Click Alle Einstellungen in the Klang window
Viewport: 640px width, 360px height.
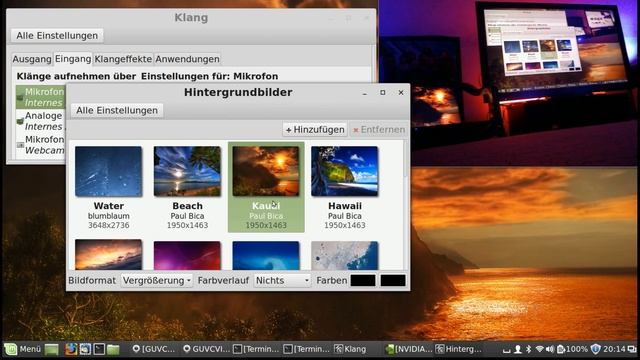[57, 36]
